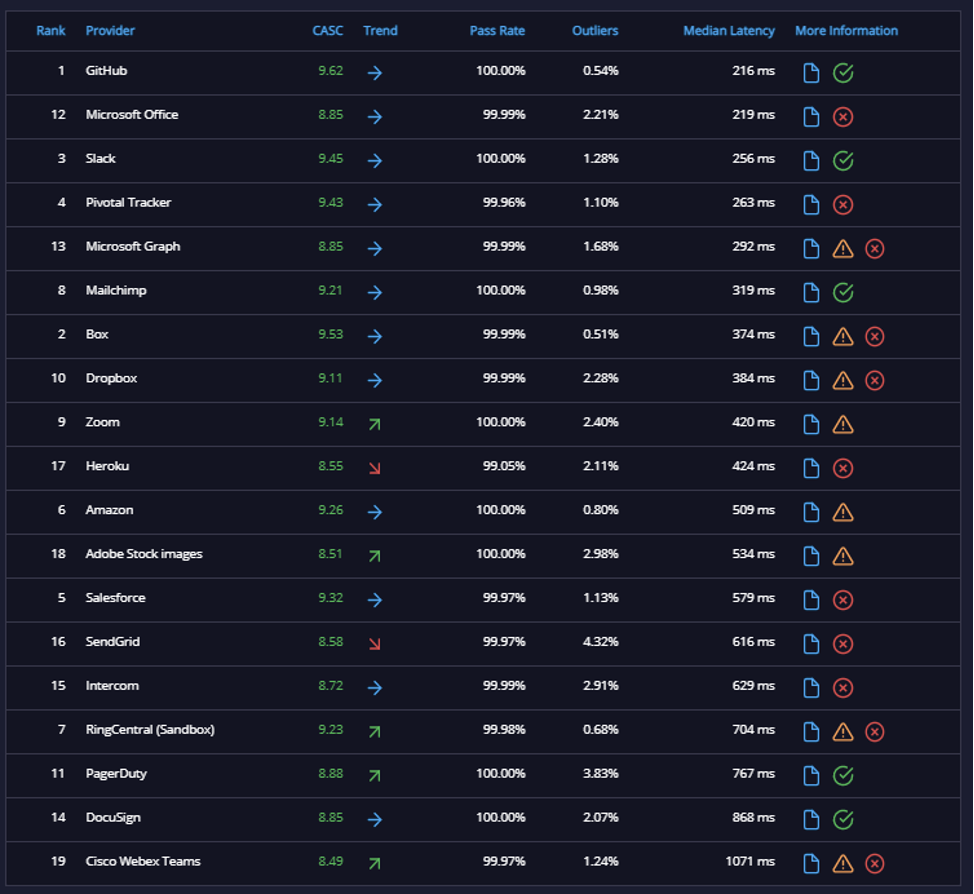Select the Microsoft Office provider name

[132, 114]
